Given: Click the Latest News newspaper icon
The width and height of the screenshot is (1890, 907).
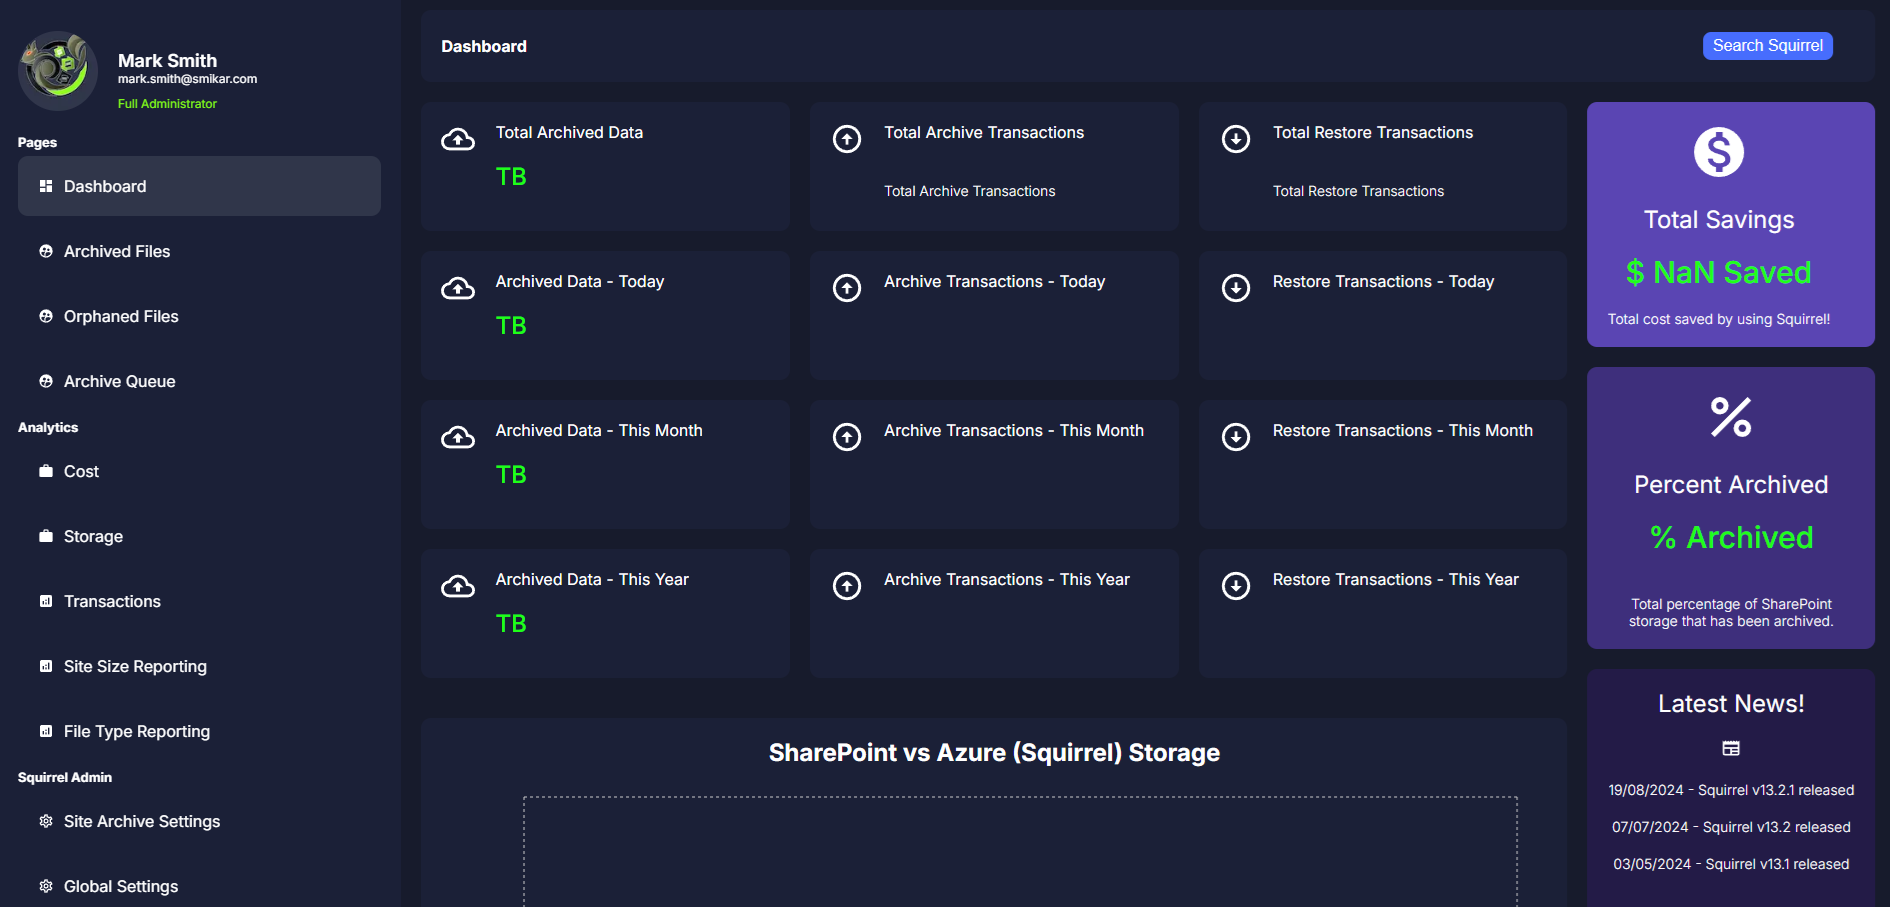Looking at the screenshot, I should 1730,748.
